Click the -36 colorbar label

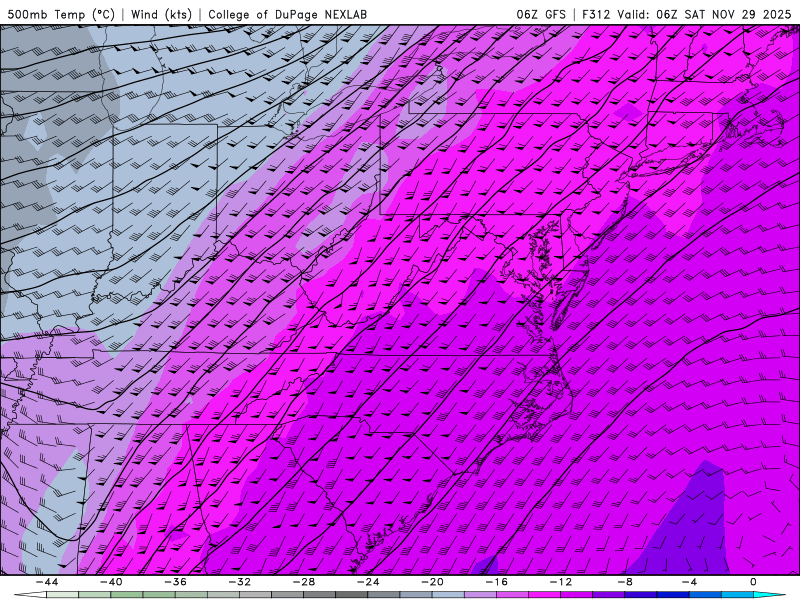176,582
